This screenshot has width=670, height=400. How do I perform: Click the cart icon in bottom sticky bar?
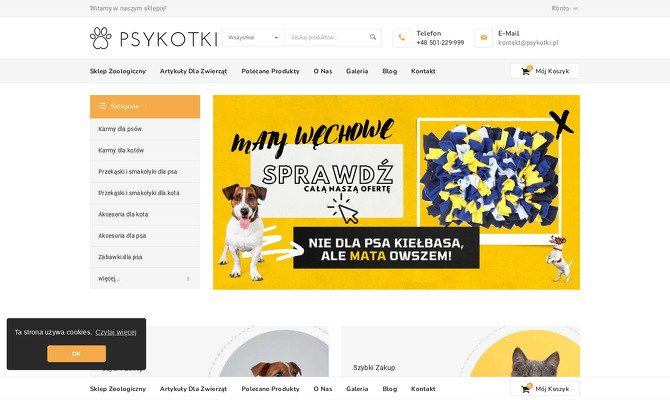click(x=525, y=389)
